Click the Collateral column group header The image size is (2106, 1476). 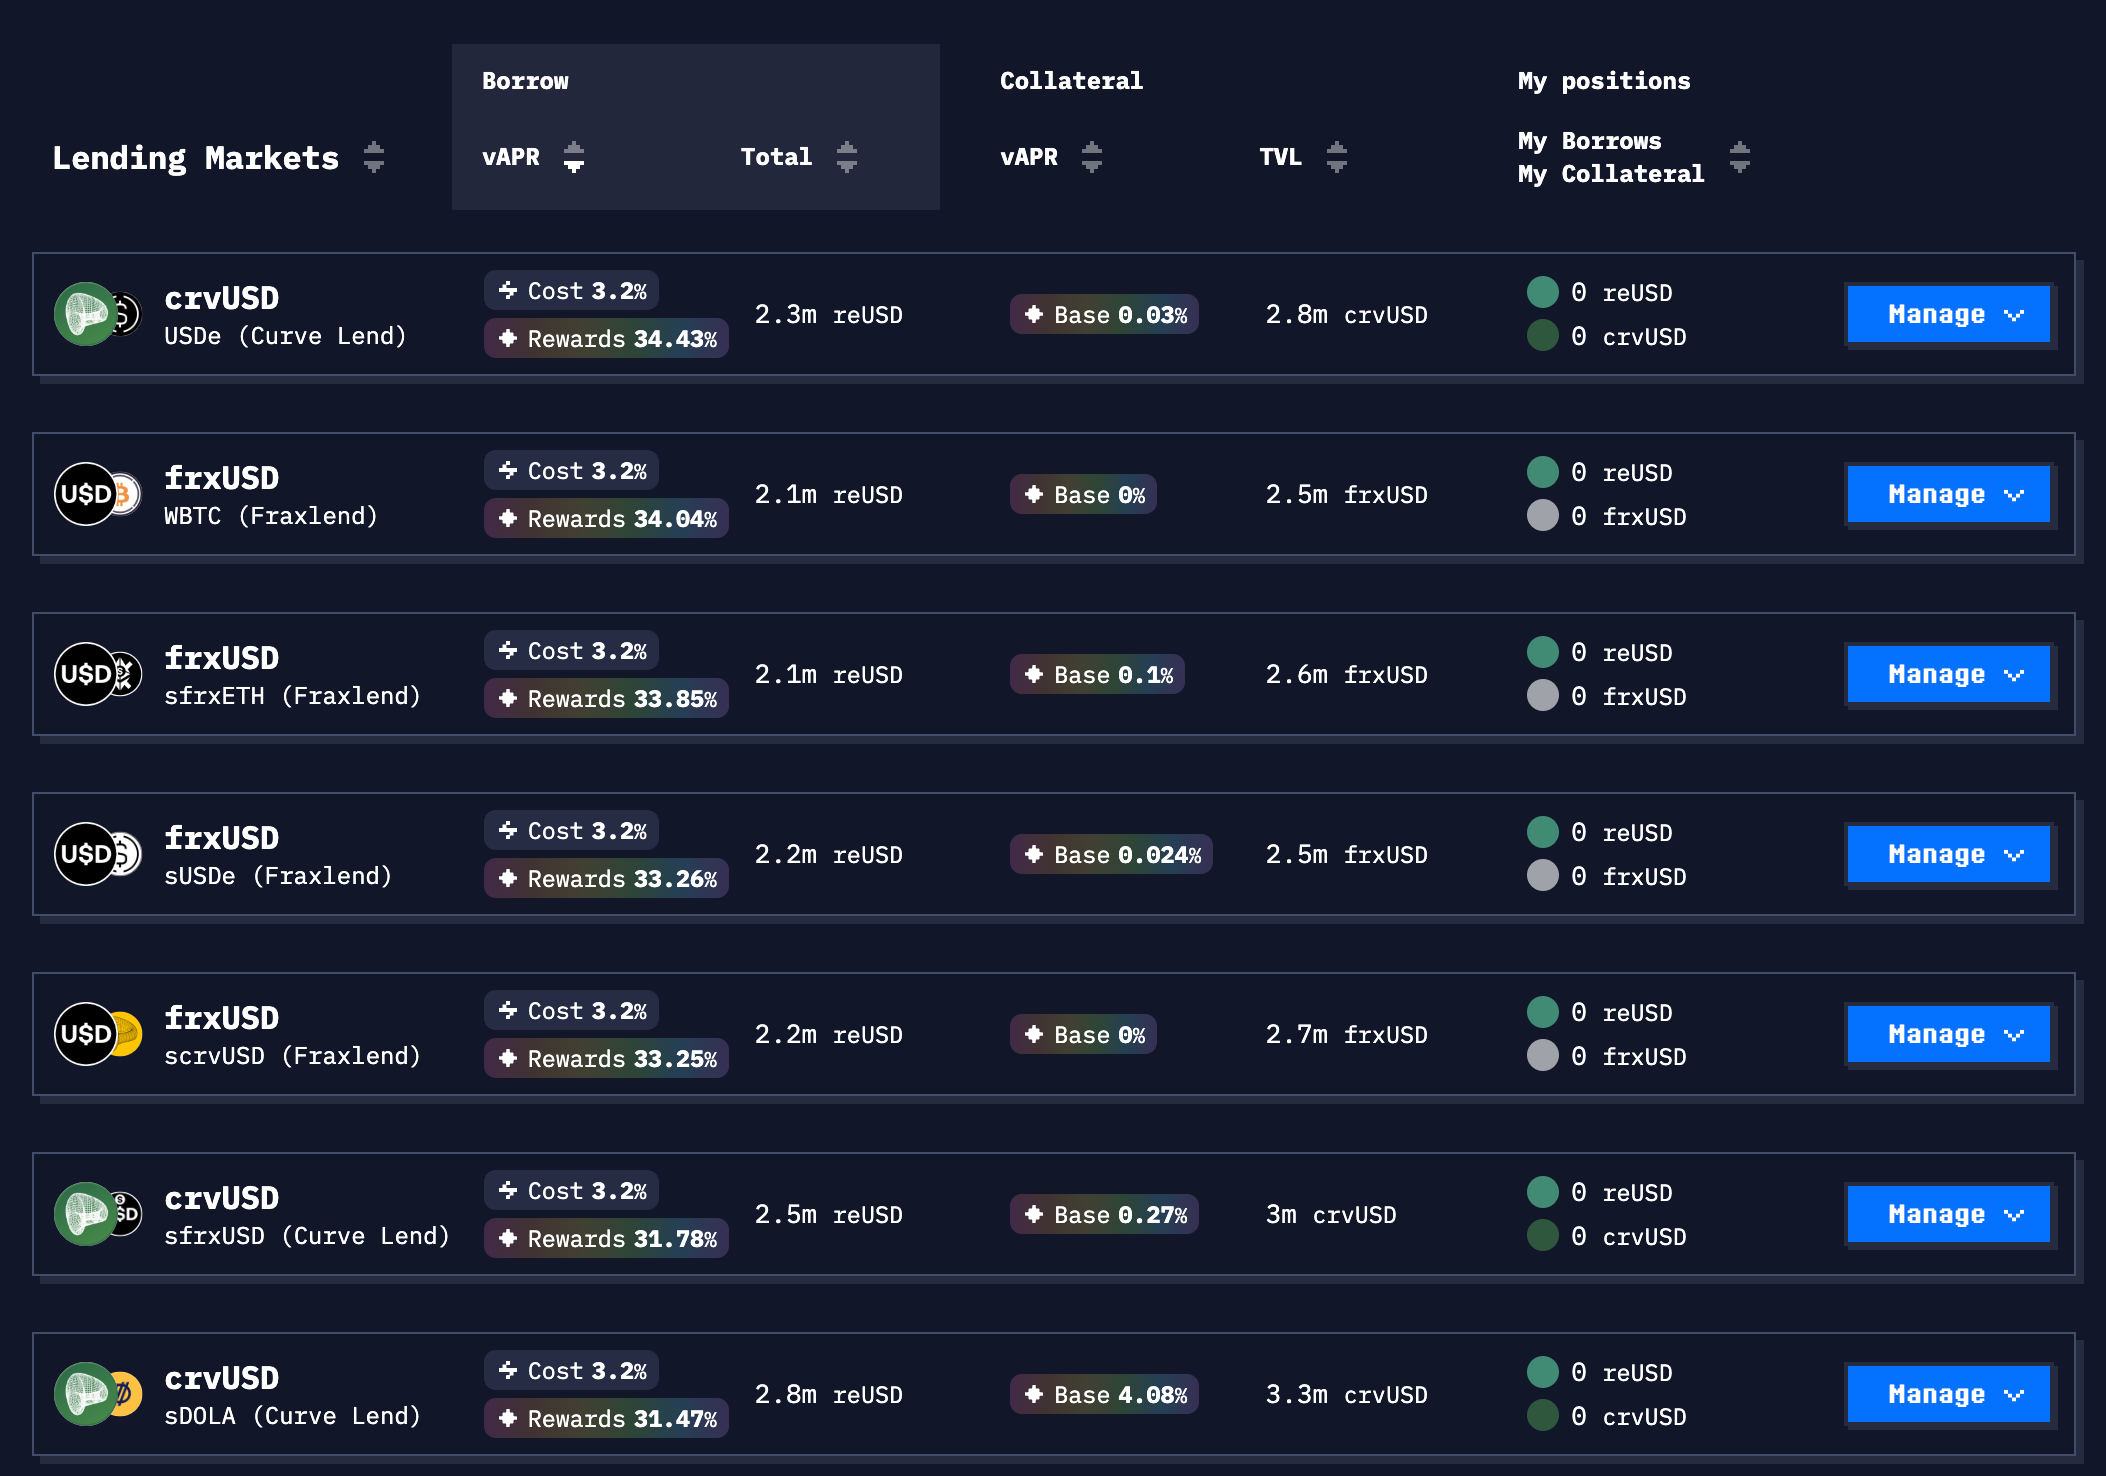tap(1071, 81)
